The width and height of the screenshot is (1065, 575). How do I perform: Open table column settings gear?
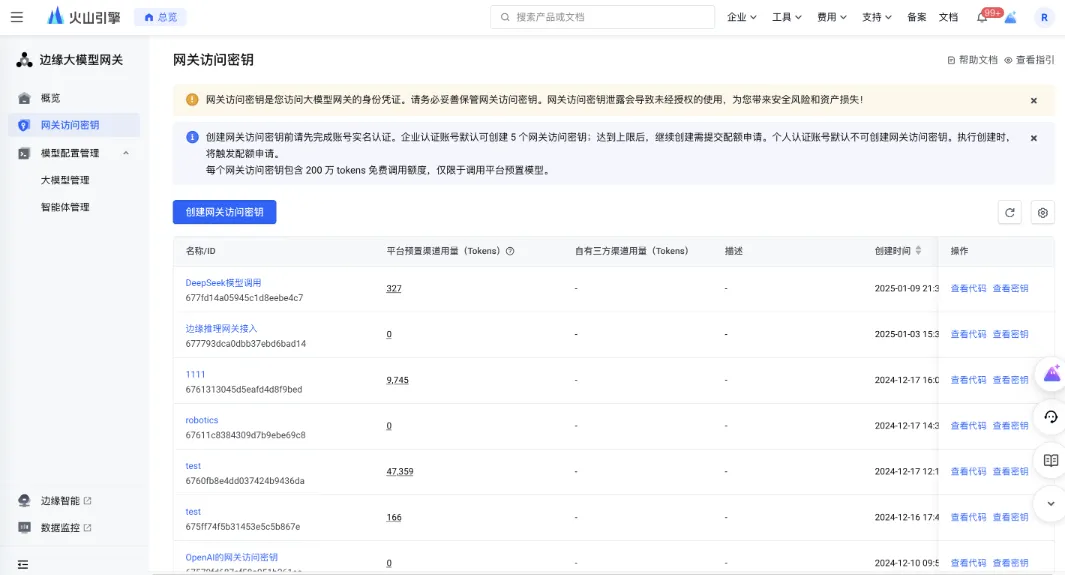click(1042, 212)
